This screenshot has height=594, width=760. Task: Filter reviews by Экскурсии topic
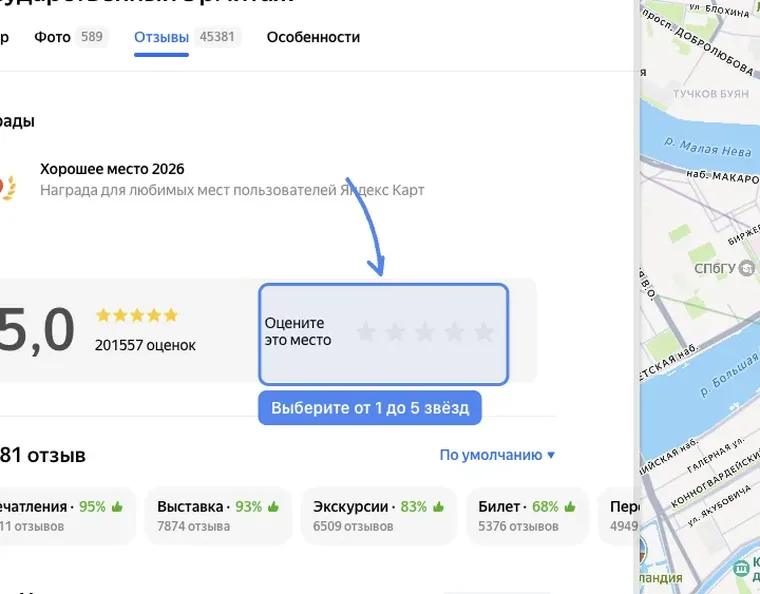click(379, 516)
